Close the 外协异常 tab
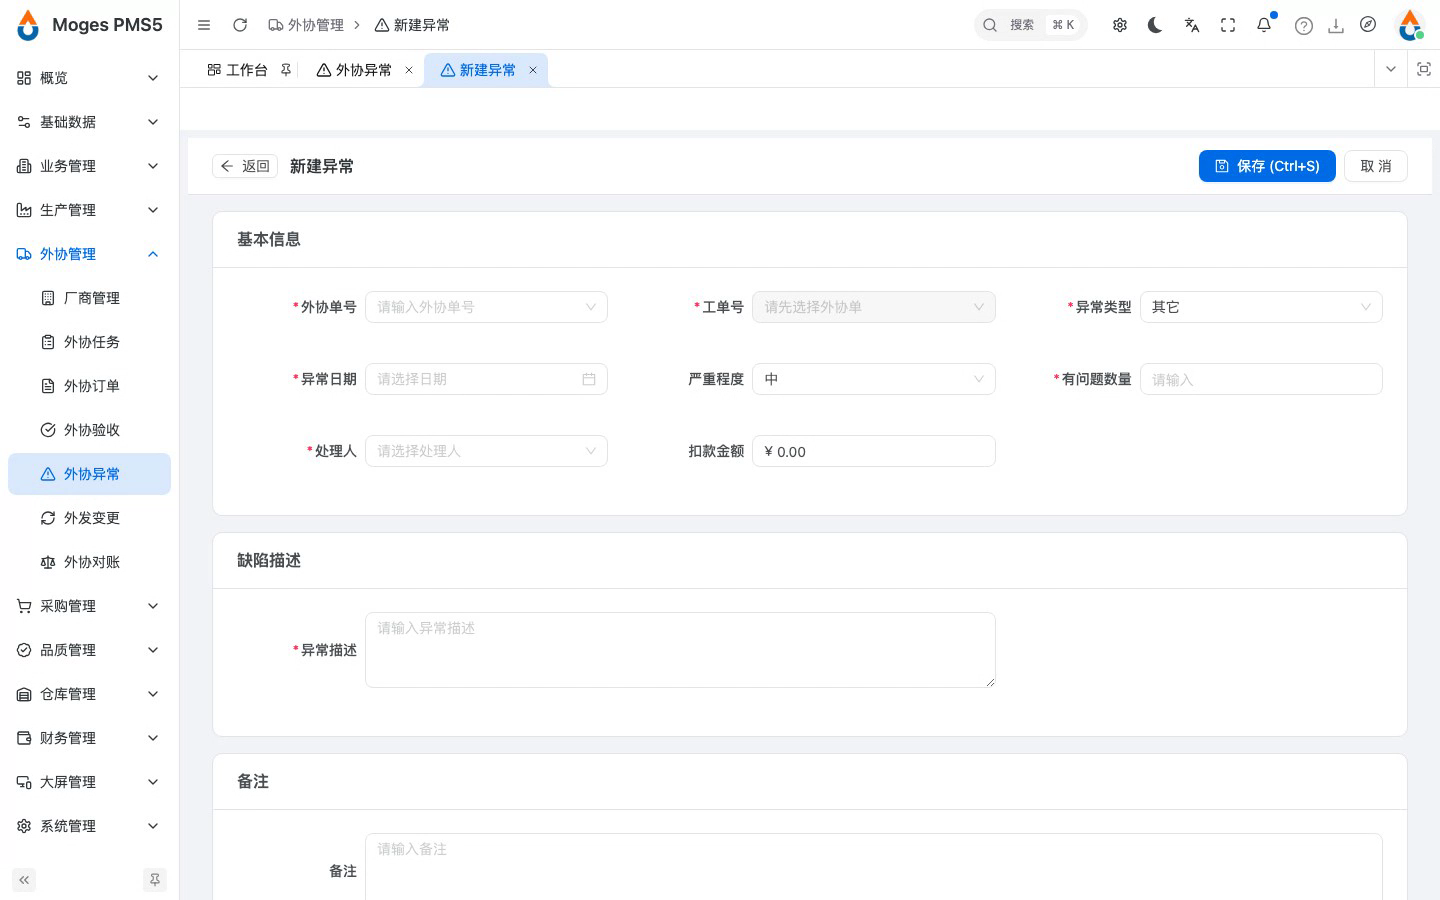Image resolution: width=1440 pixels, height=900 pixels. [409, 70]
